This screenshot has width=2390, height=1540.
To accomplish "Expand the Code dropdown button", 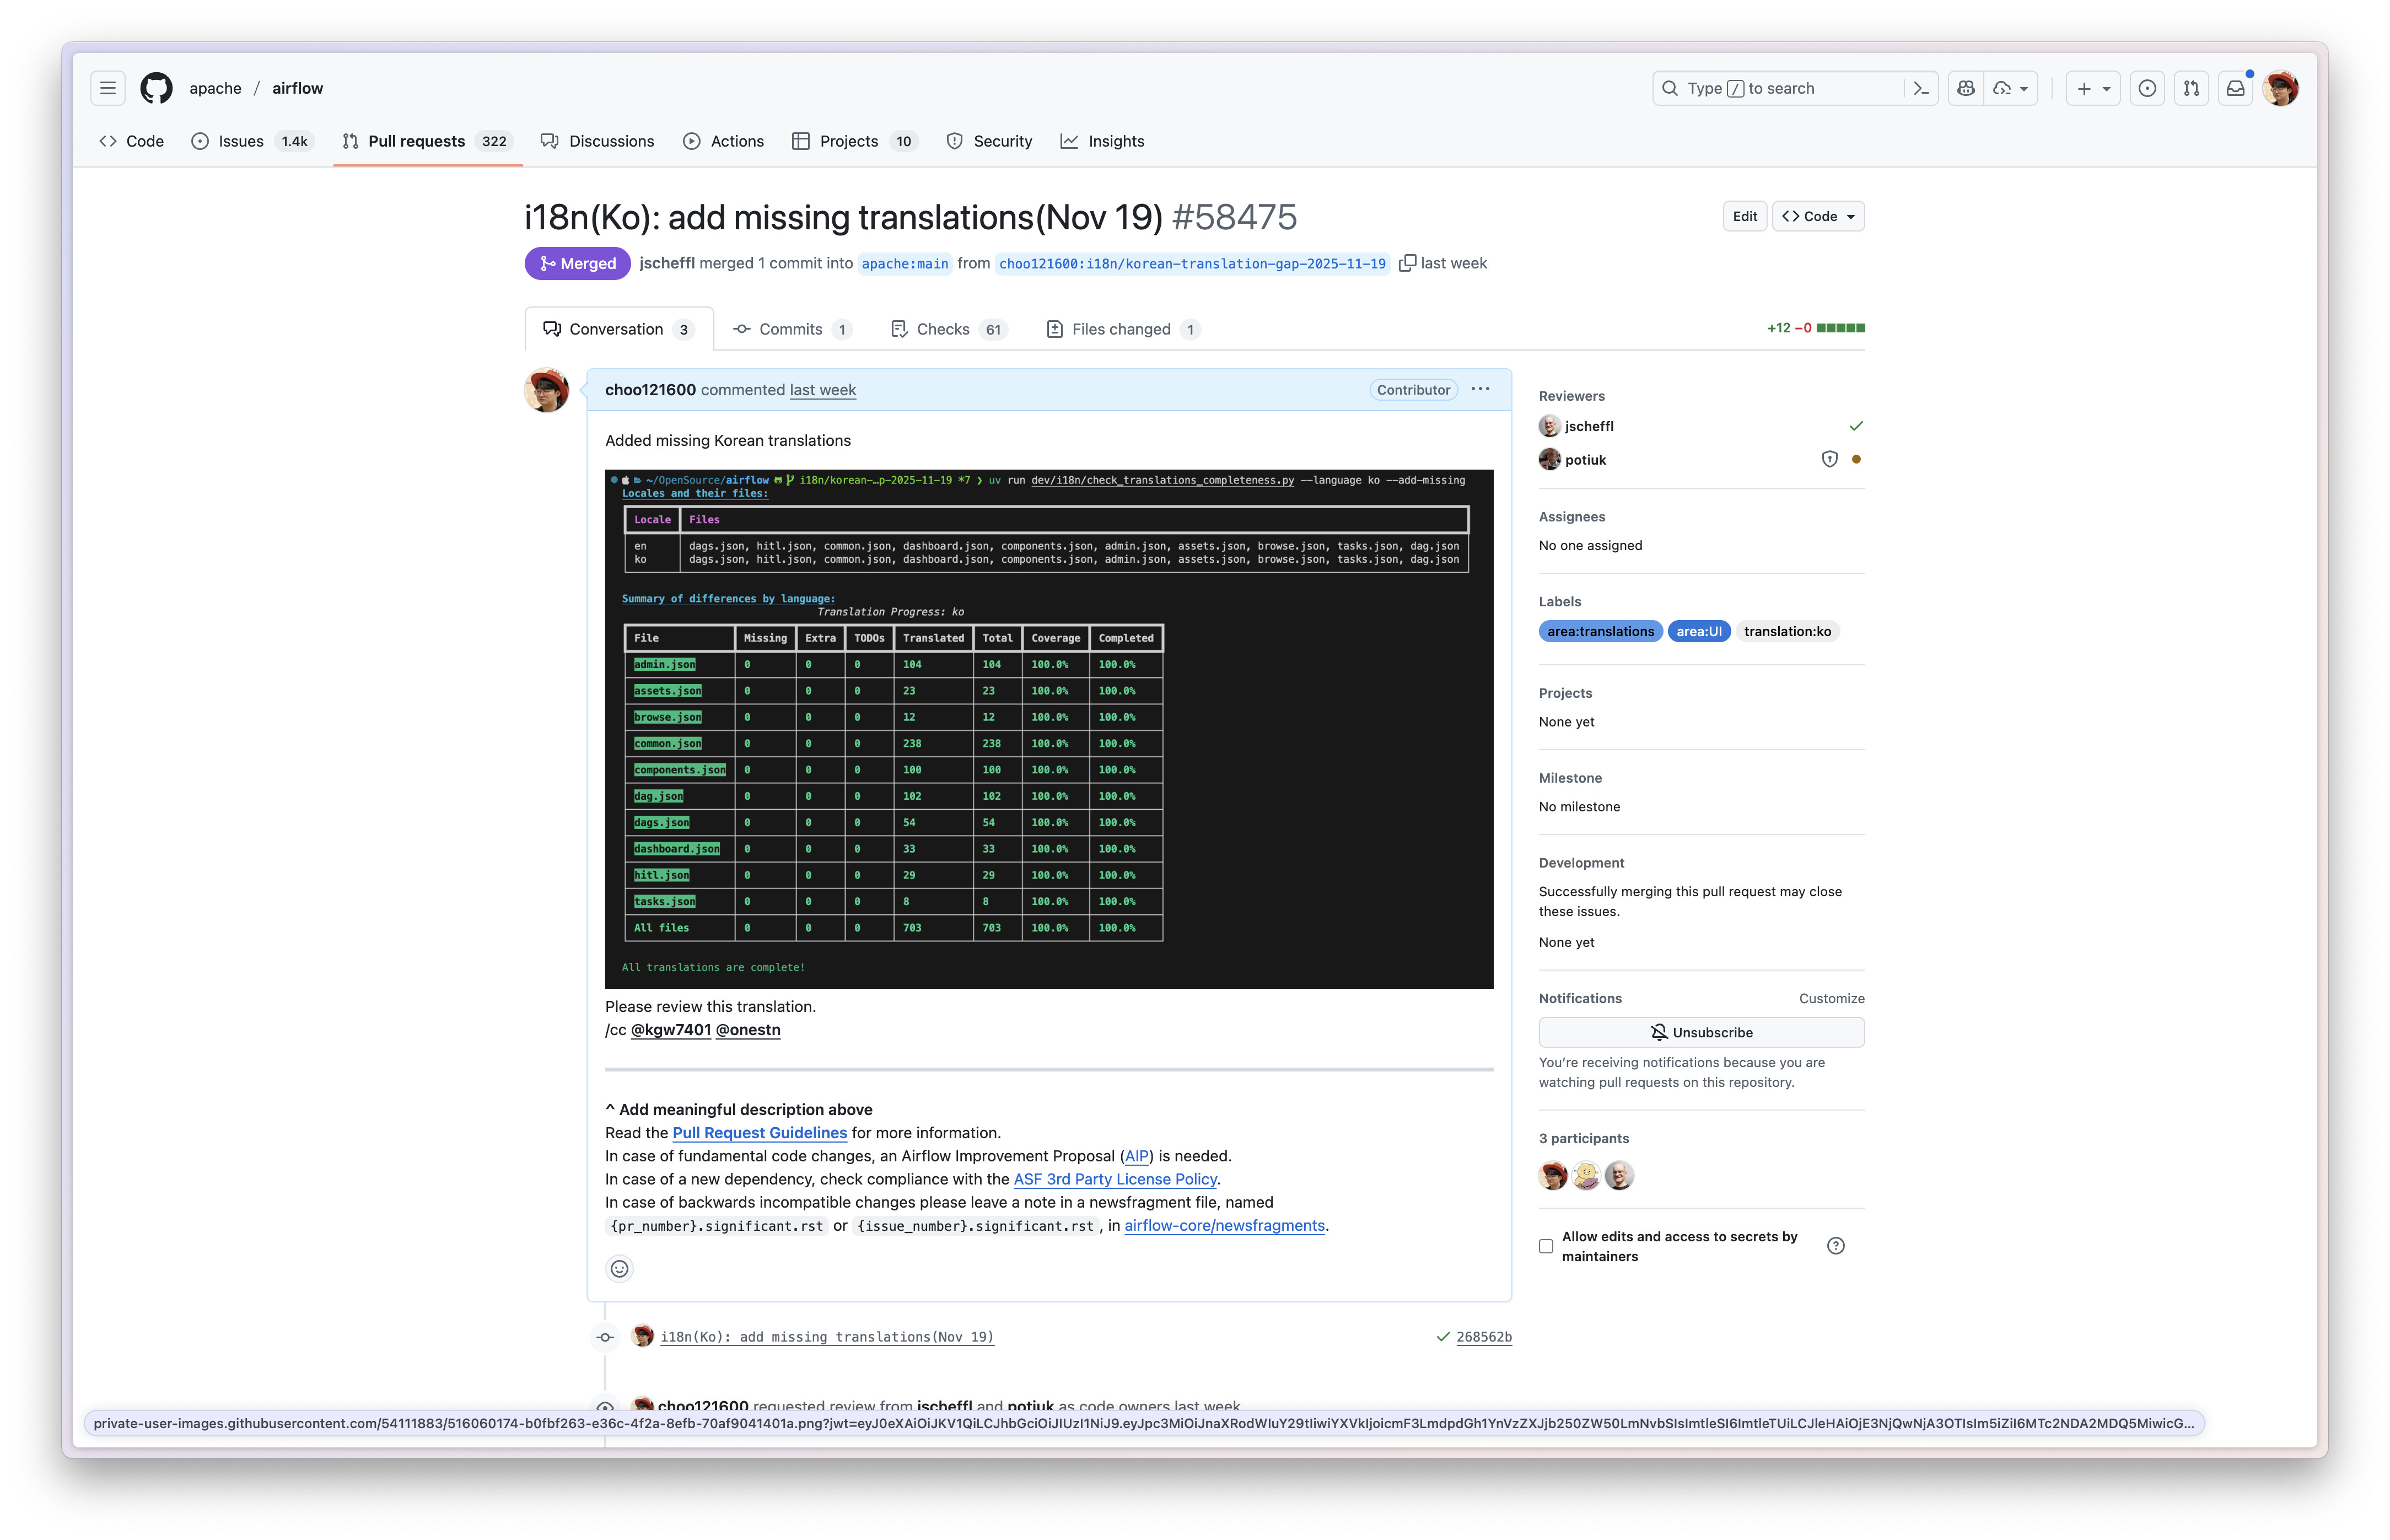I will (x=1818, y=216).
